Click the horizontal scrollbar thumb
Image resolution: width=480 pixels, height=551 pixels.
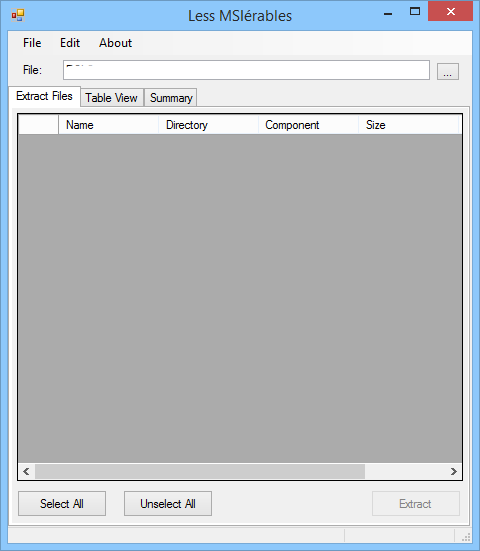point(200,471)
